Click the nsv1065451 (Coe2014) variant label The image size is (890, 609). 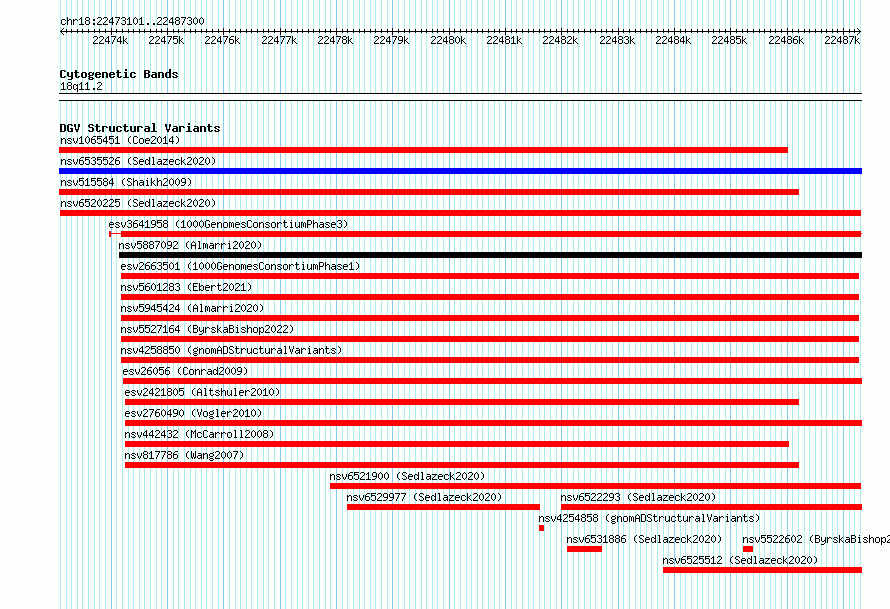pyautogui.click(x=120, y=140)
